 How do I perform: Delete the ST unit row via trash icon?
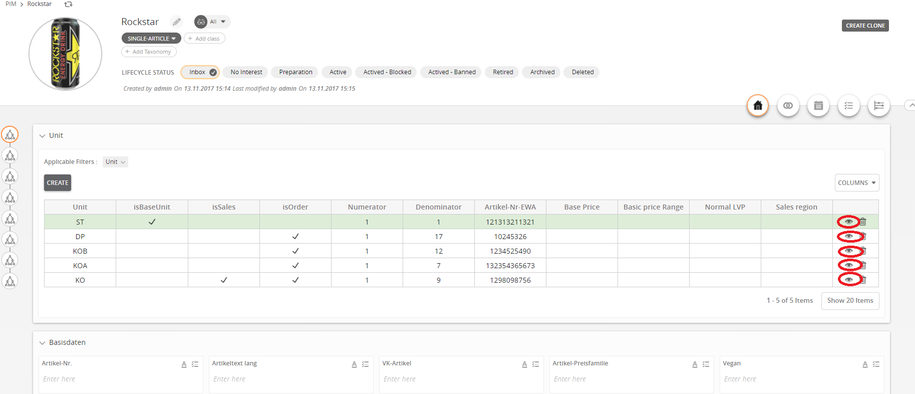click(x=863, y=222)
